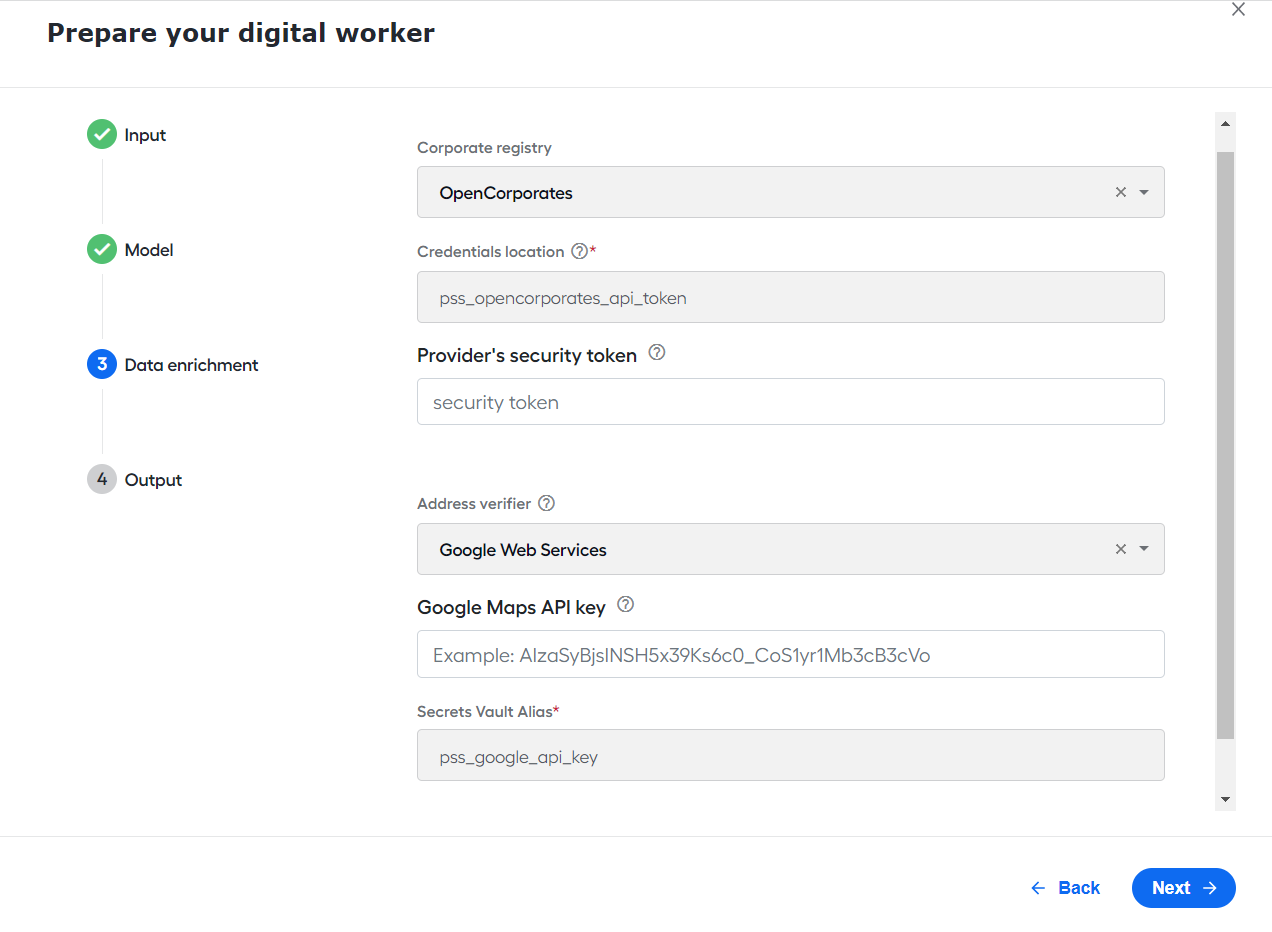The image size is (1272, 932).
Task: Click the step 4 number badge
Action: click(102, 479)
